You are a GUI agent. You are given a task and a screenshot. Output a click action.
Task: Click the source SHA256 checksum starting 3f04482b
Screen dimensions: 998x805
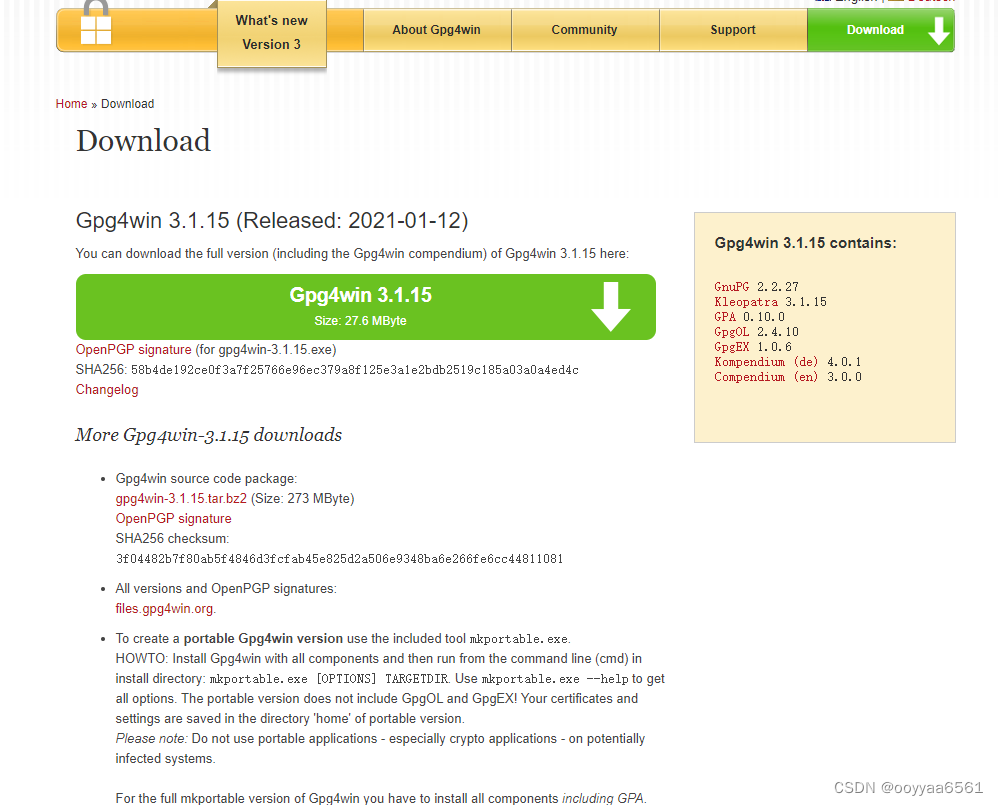click(x=339, y=559)
